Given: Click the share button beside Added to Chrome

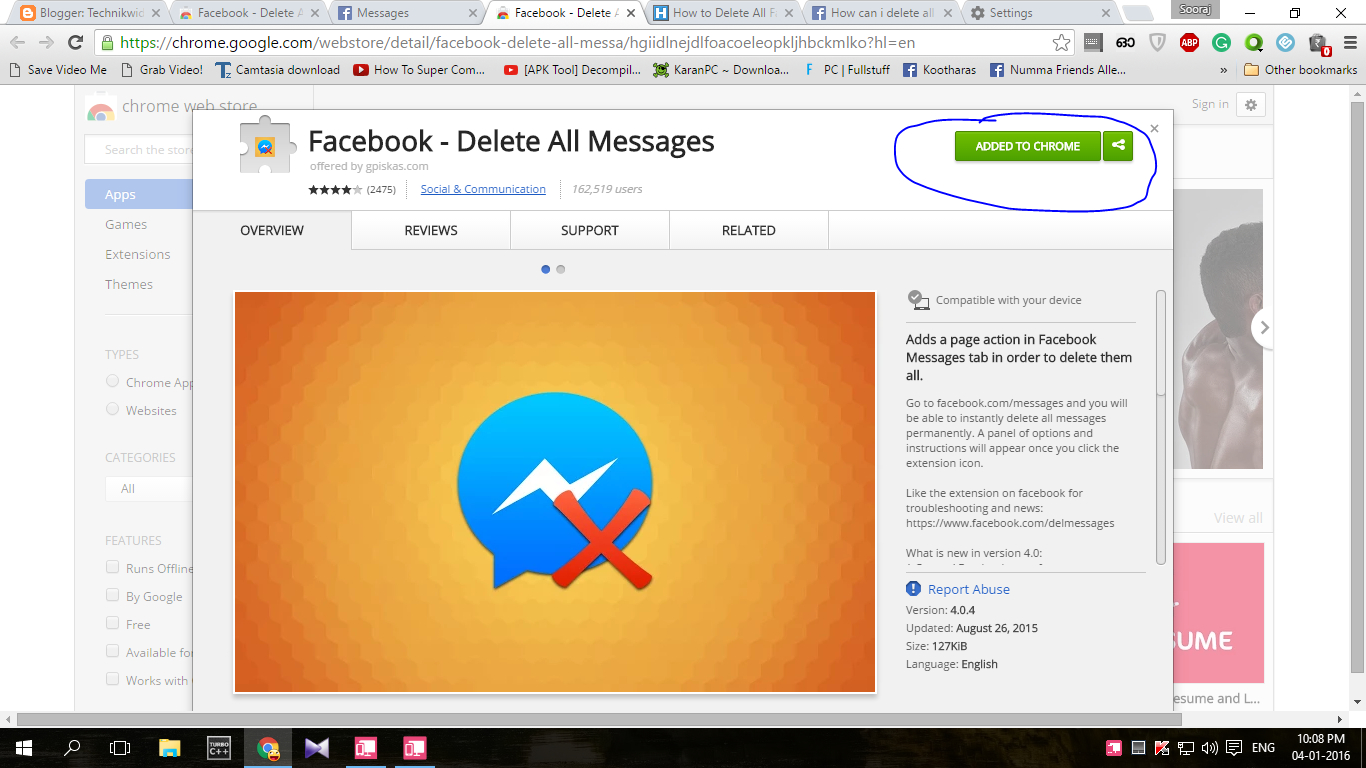Looking at the screenshot, I should [x=1118, y=146].
